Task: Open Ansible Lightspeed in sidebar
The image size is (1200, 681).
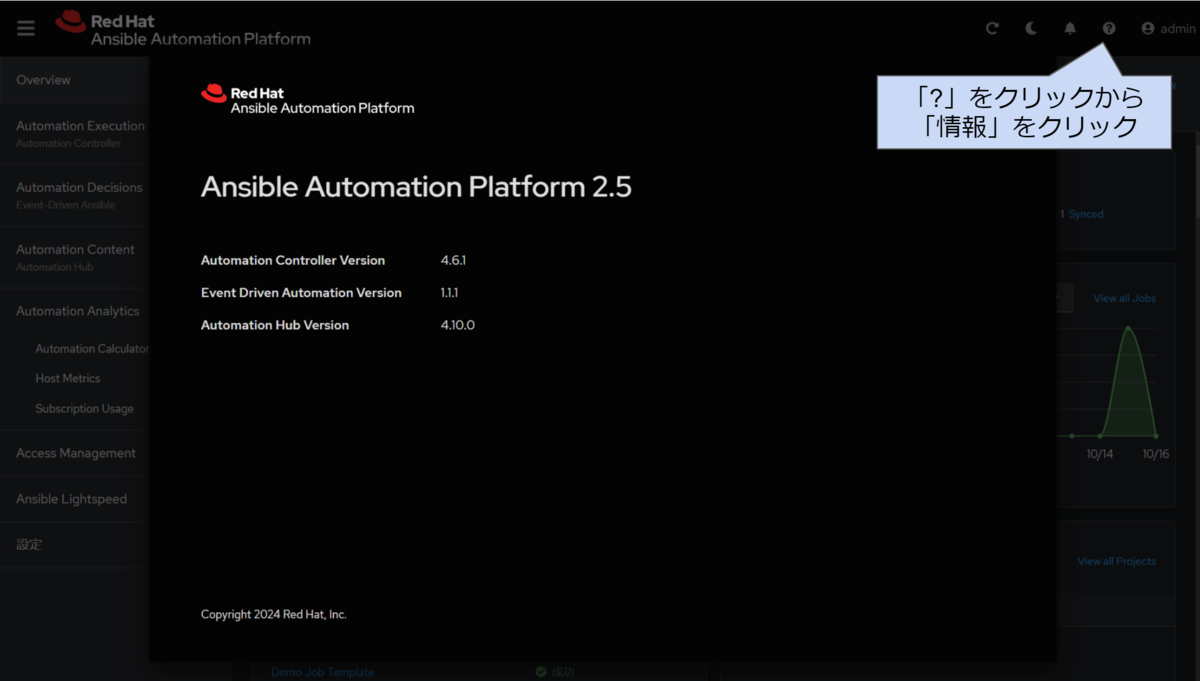Action: (x=74, y=499)
